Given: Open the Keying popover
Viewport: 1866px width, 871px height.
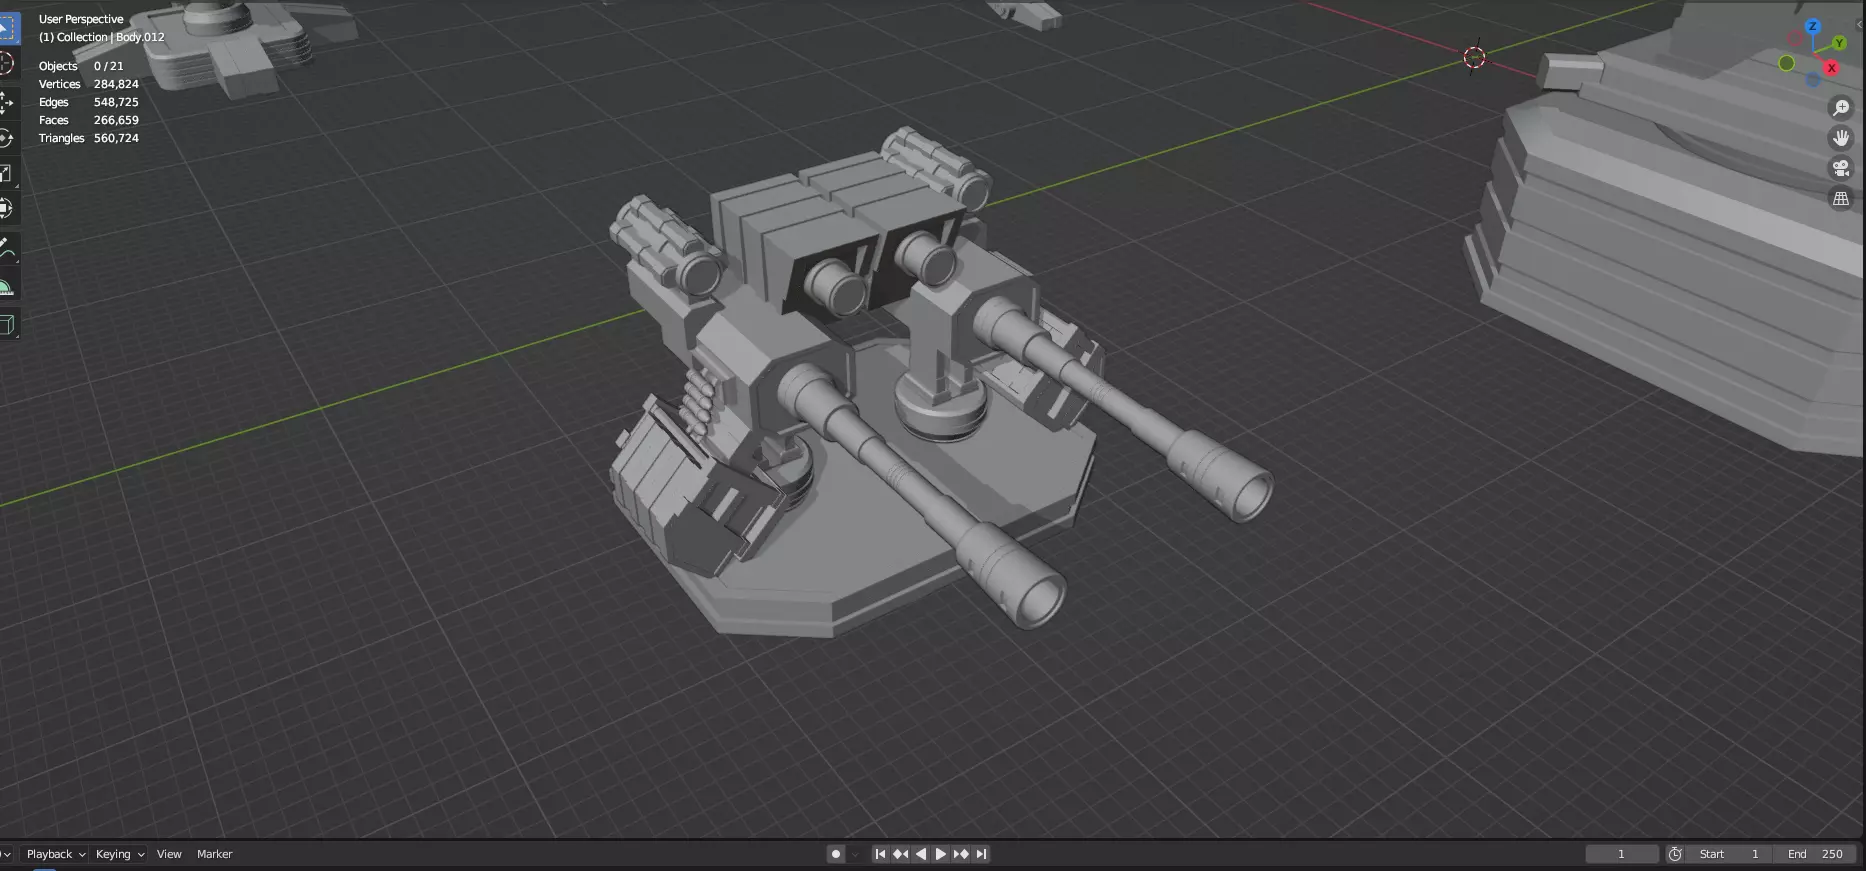Looking at the screenshot, I should coord(120,854).
